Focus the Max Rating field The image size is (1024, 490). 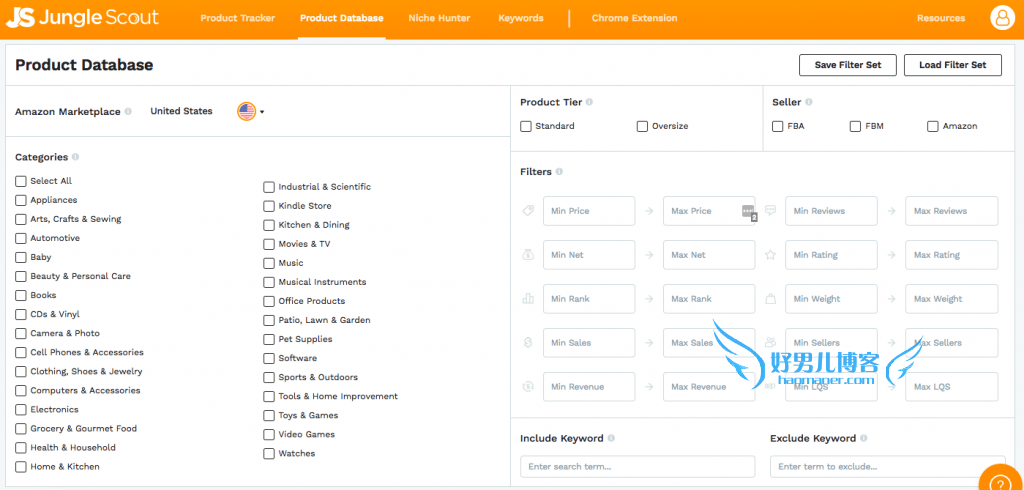pos(952,255)
